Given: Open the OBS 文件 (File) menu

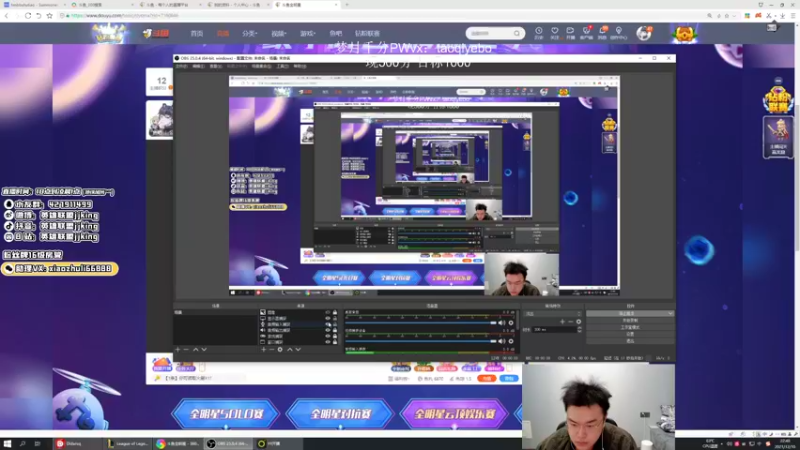Looking at the screenshot, I should (x=181, y=66).
